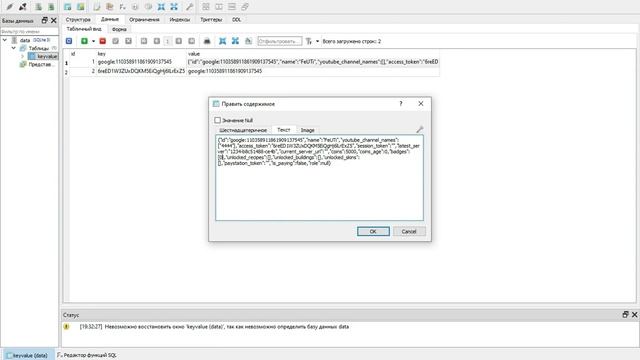Click the filter data input field
This screenshot has height=360, width=640.
(x=280, y=41)
